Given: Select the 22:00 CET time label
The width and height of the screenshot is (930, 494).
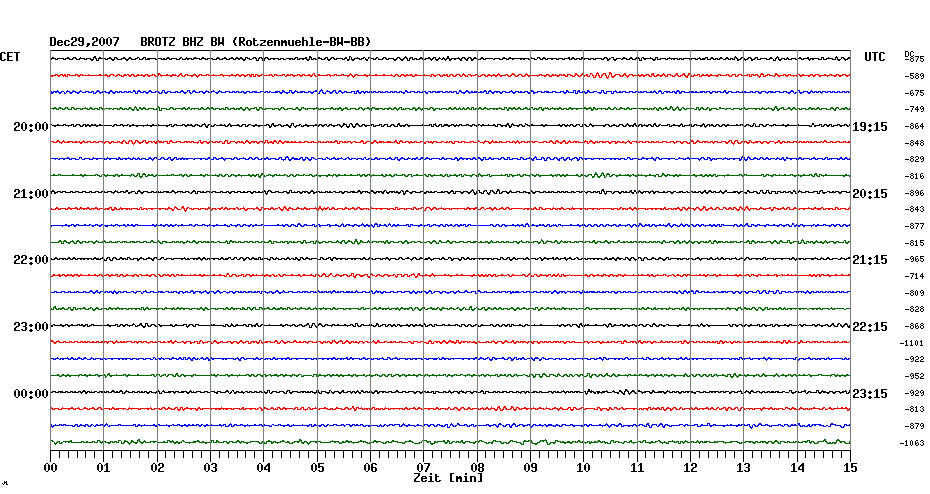Looking at the screenshot, I should click(x=31, y=260).
